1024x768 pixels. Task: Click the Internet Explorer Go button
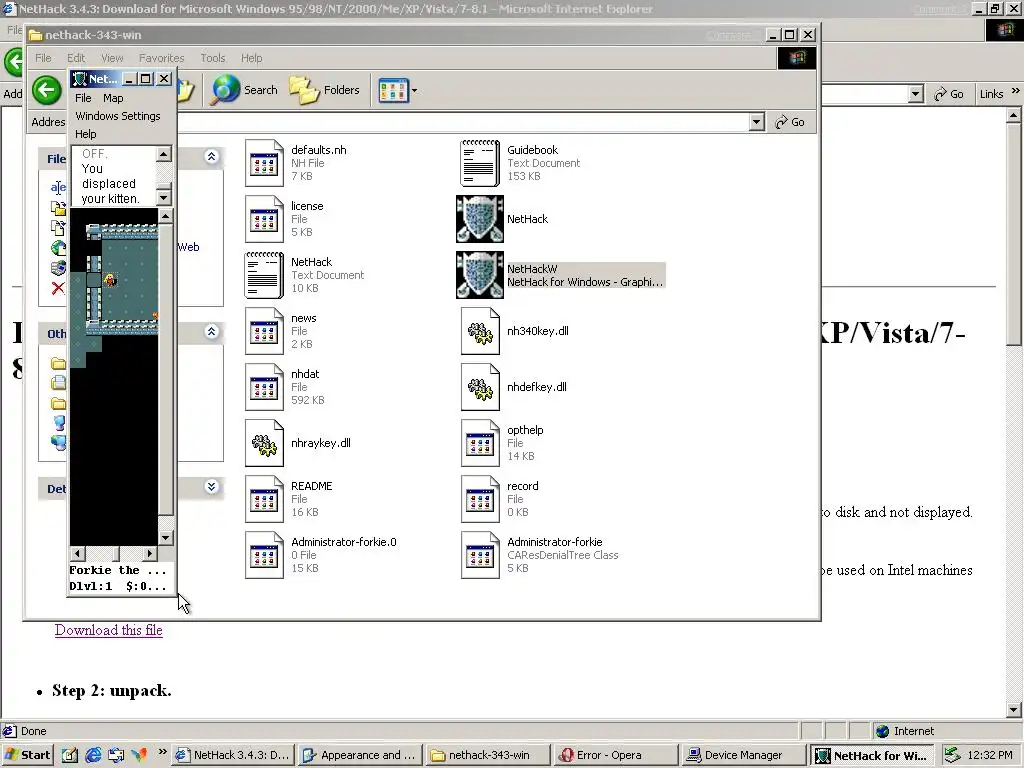pos(950,94)
